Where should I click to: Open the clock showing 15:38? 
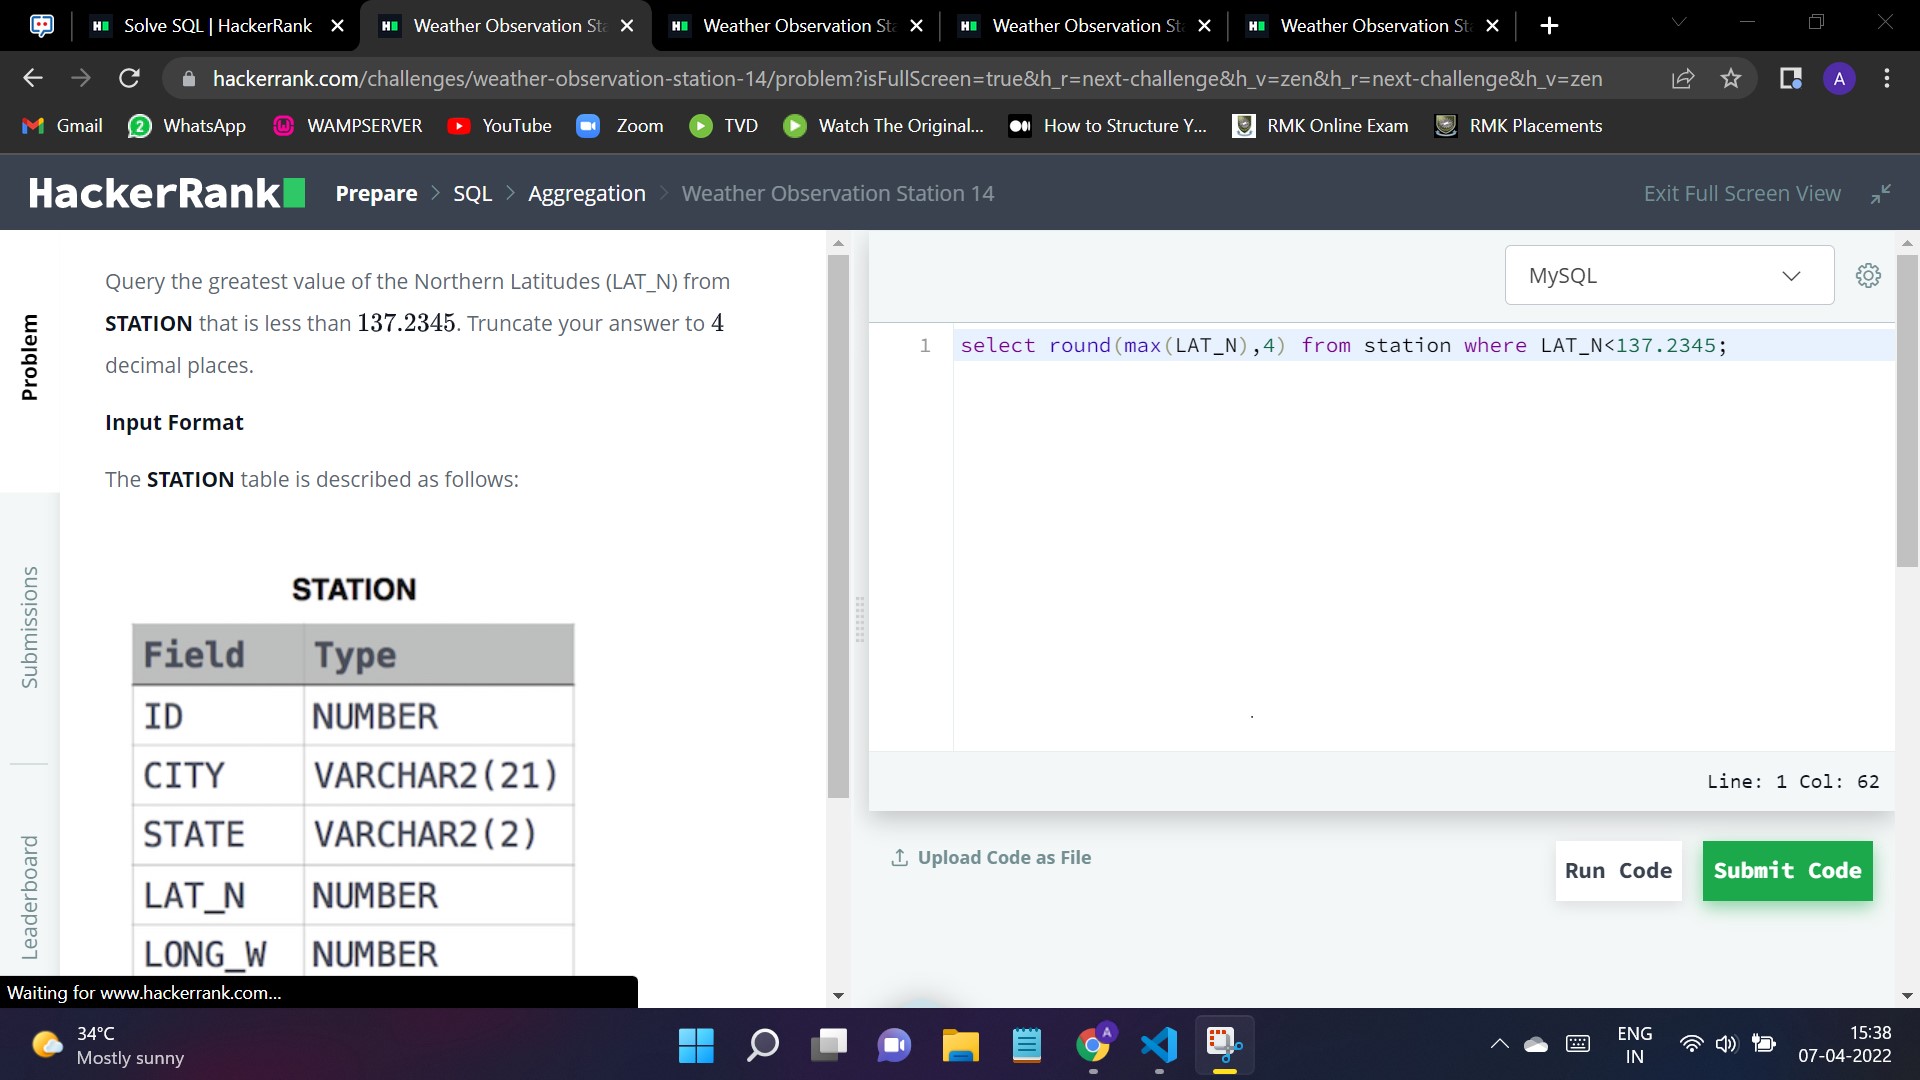point(1844,1045)
